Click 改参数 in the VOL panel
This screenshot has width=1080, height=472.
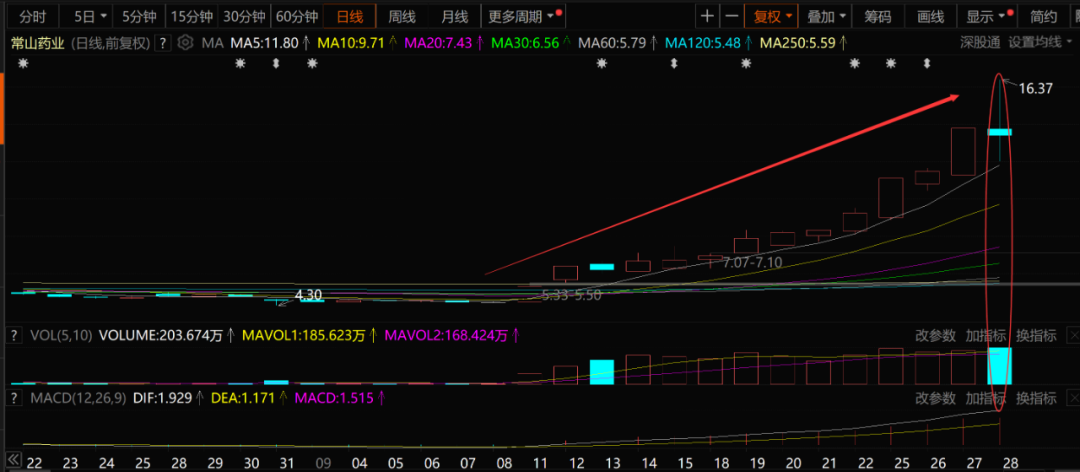[935, 336]
